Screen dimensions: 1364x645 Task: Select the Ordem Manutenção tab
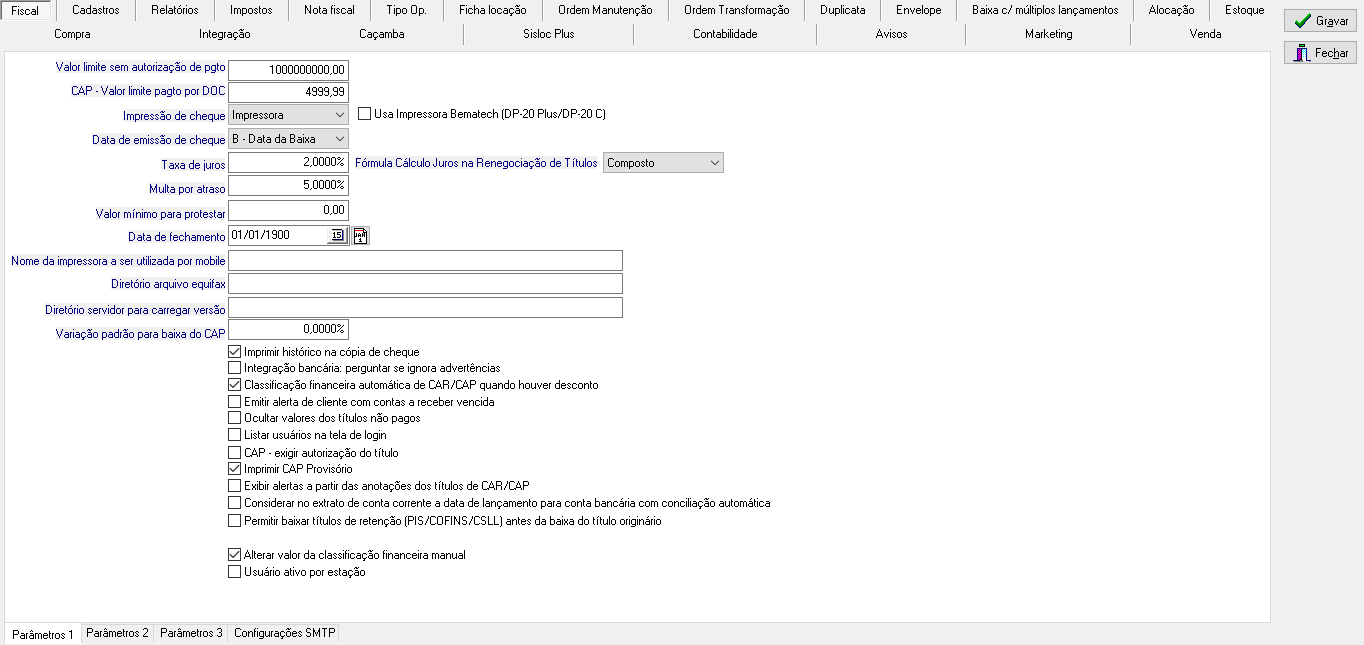coord(605,10)
